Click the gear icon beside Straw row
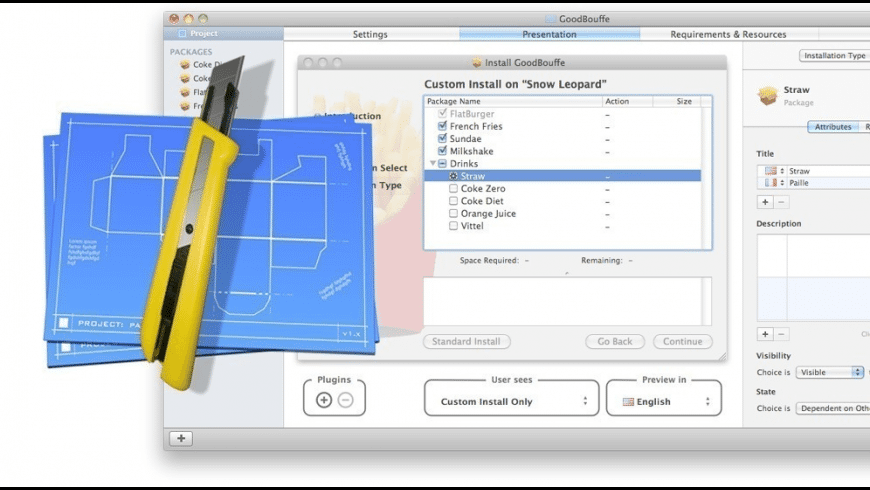Screen dimensions: 870x490 (453, 176)
